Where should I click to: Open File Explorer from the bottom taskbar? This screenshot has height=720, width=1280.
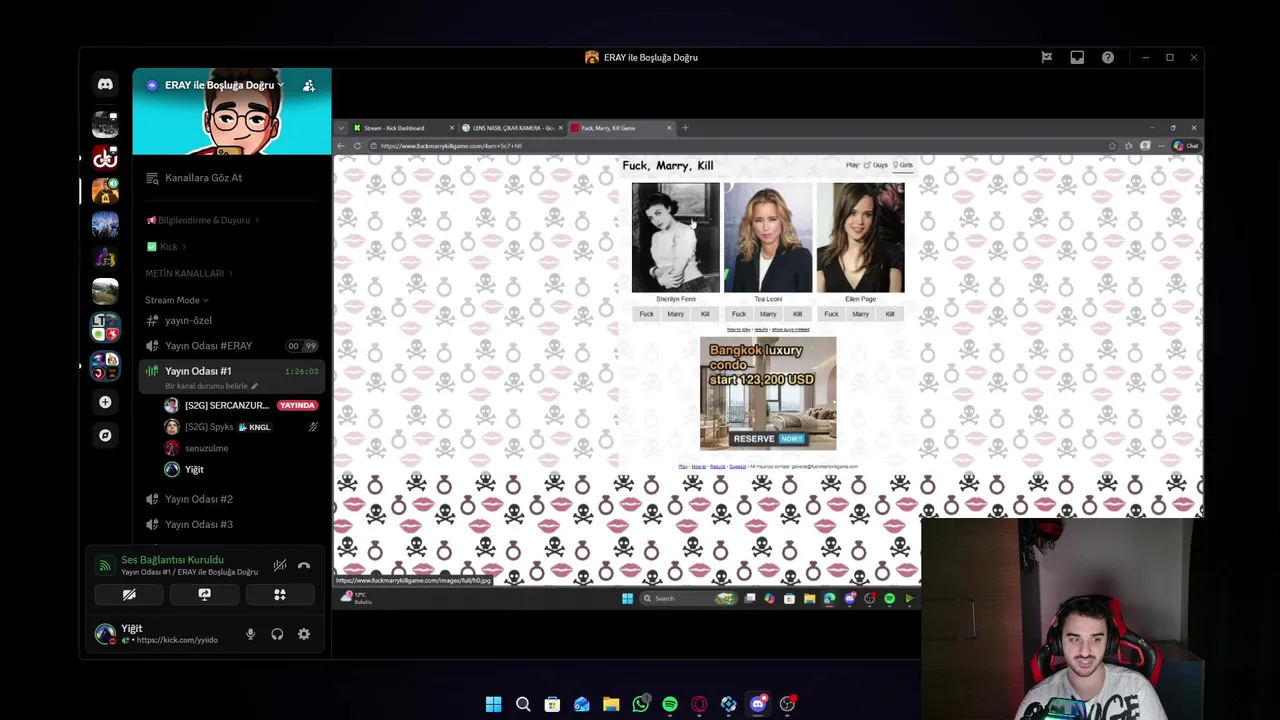(x=611, y=704)
